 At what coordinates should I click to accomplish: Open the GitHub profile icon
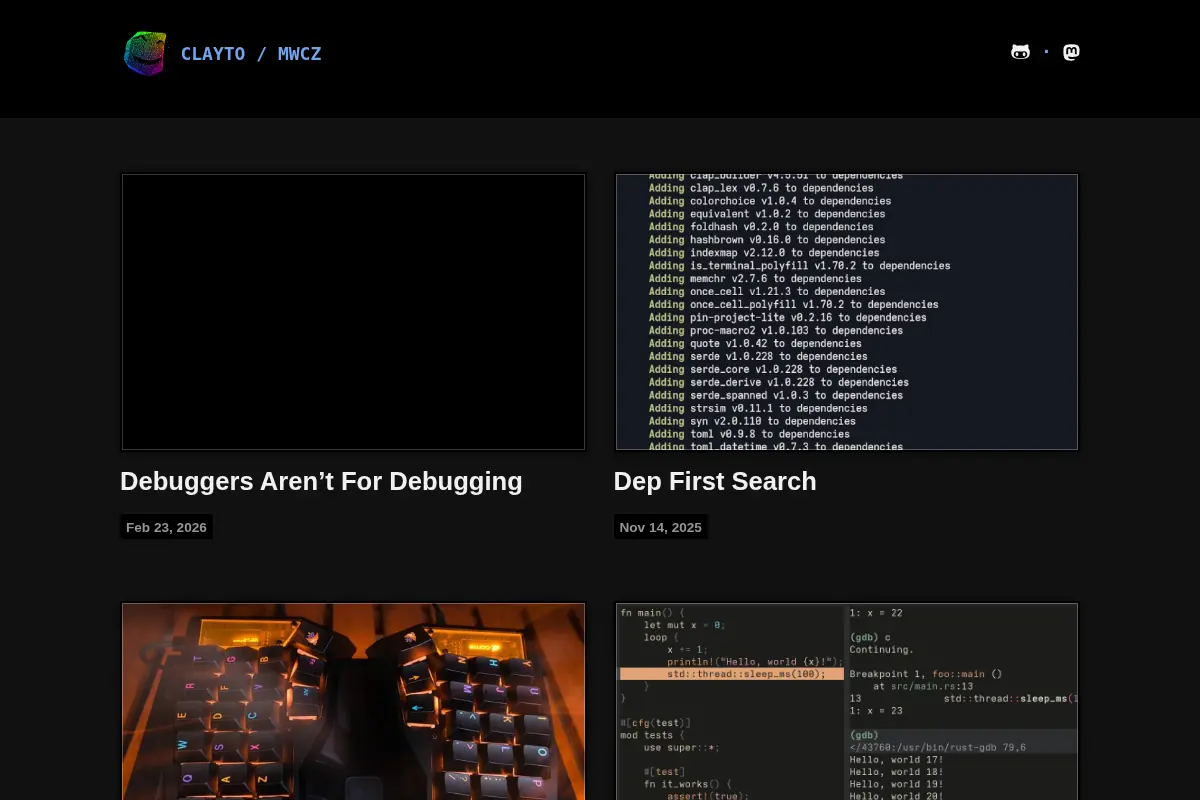[1020, 52]
